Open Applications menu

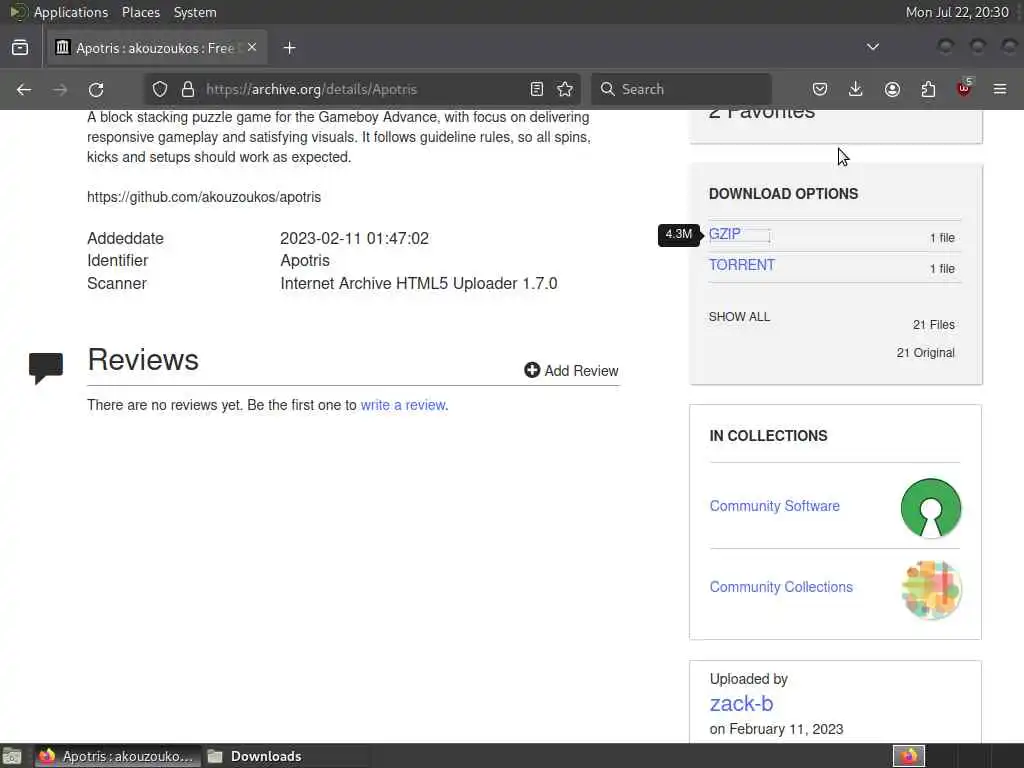[x=71, y=12]
